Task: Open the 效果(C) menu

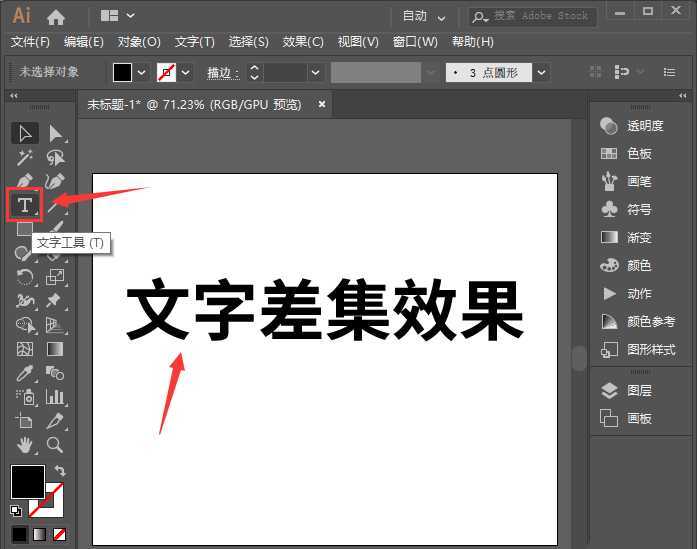Action: 303,42
